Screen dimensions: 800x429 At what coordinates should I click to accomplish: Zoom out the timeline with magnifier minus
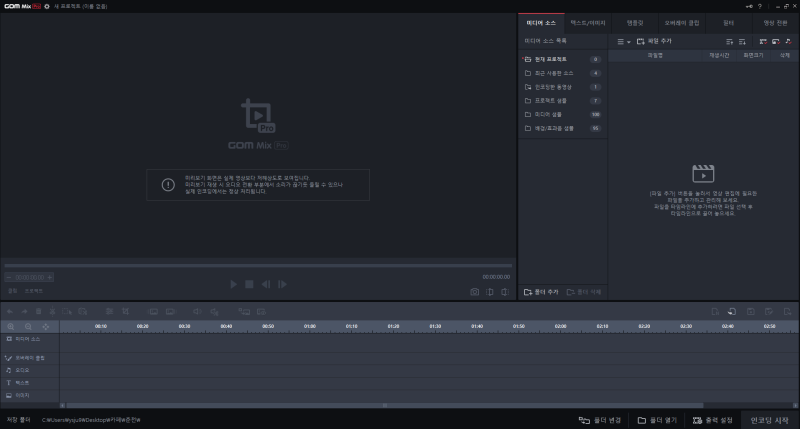click(28, 326)
